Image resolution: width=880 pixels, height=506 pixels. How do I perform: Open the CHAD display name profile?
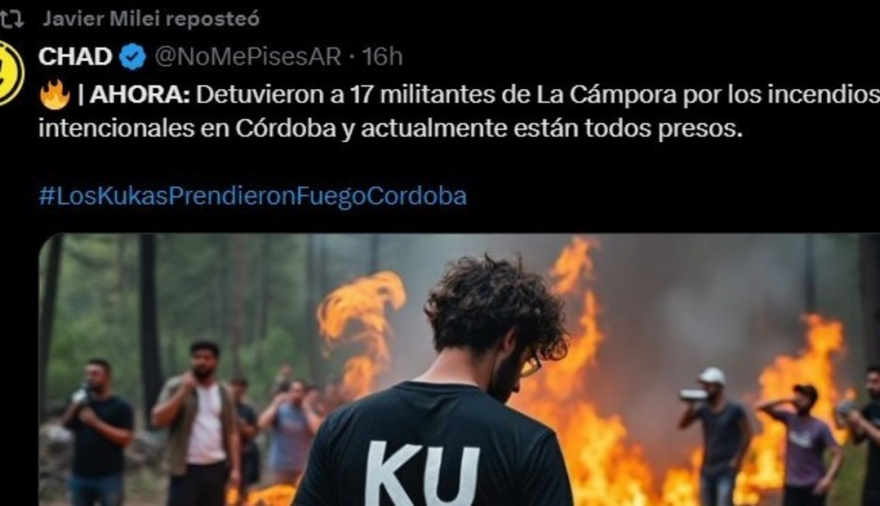[x=75, y=57]
